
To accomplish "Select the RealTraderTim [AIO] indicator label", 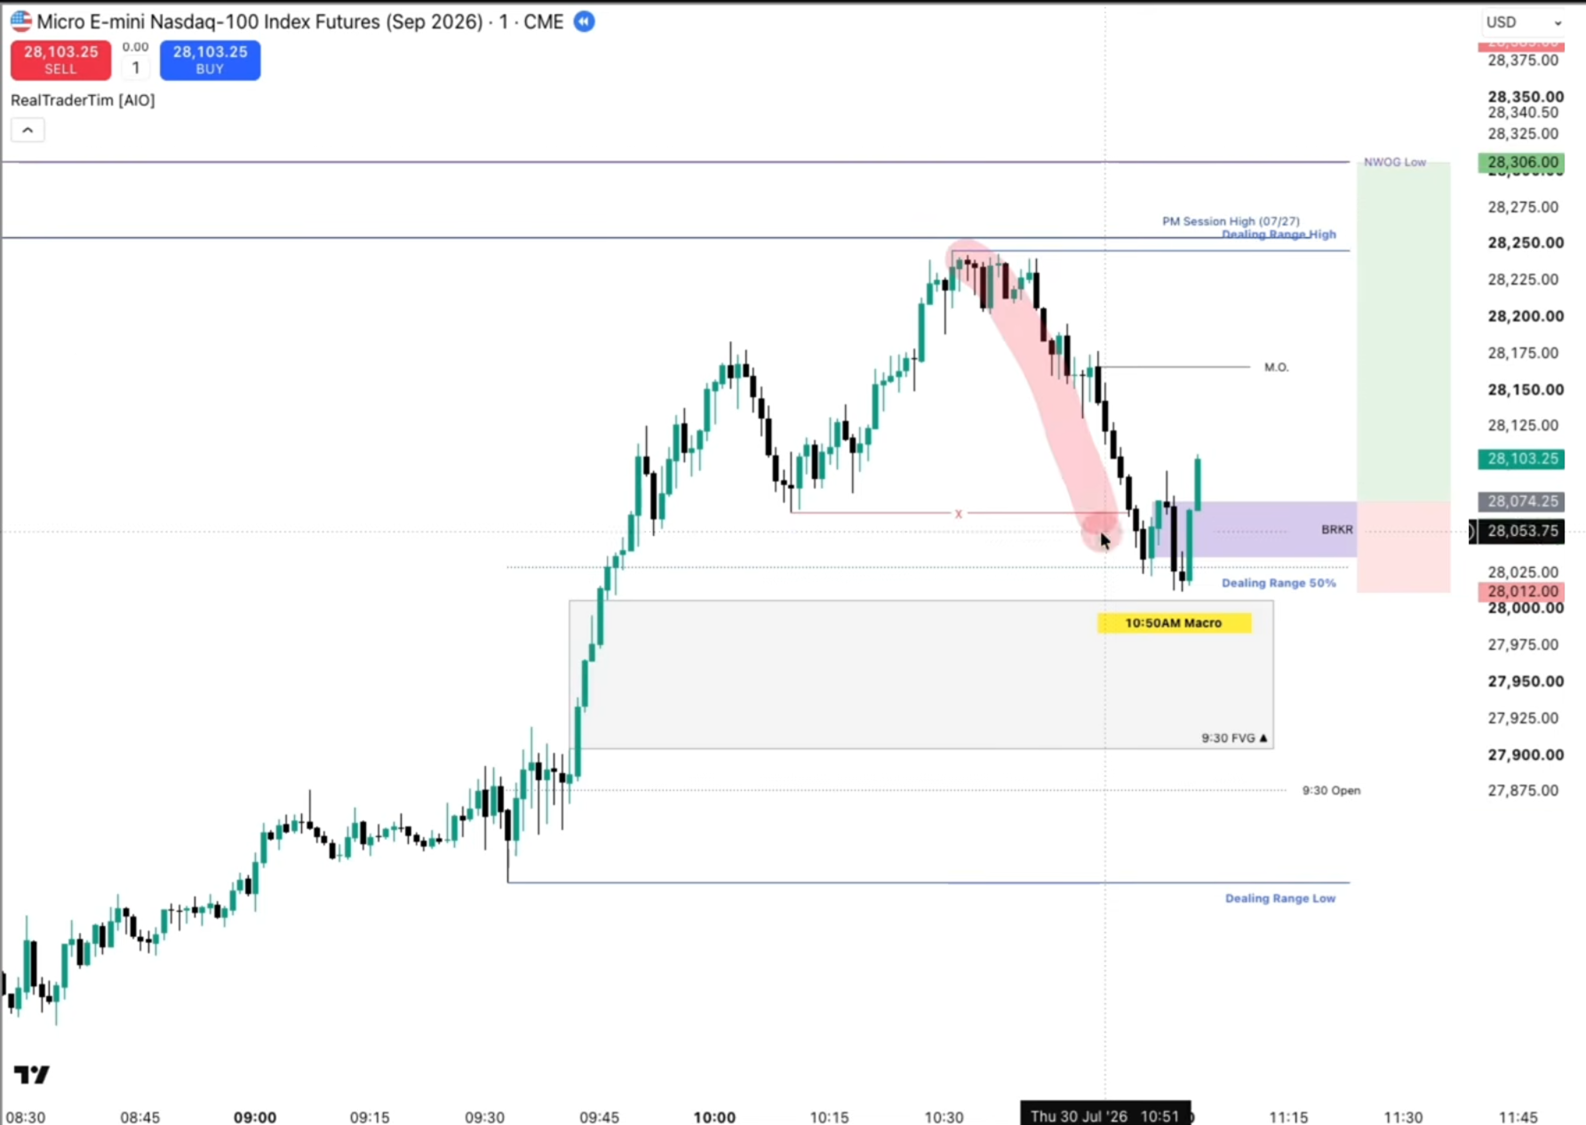I will 83,100.
